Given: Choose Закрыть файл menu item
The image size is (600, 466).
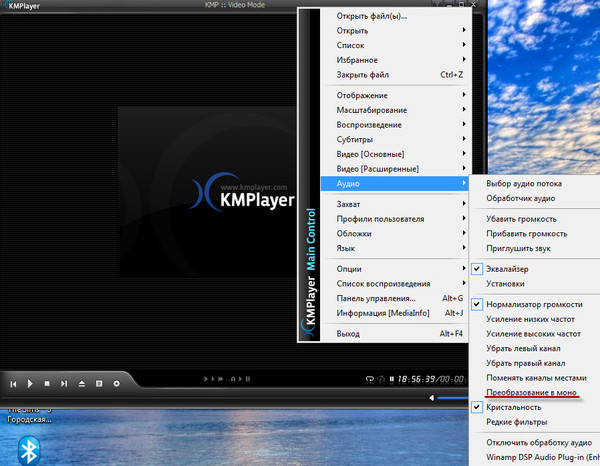Looking at the screenshot, I should click(395, 75).
